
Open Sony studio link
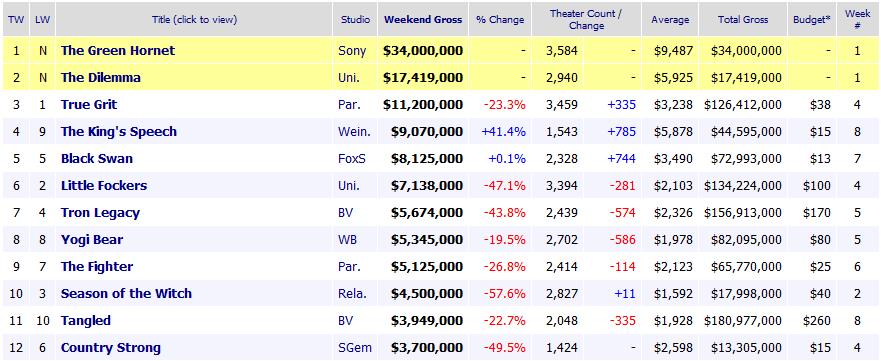[x=352, y=51]
